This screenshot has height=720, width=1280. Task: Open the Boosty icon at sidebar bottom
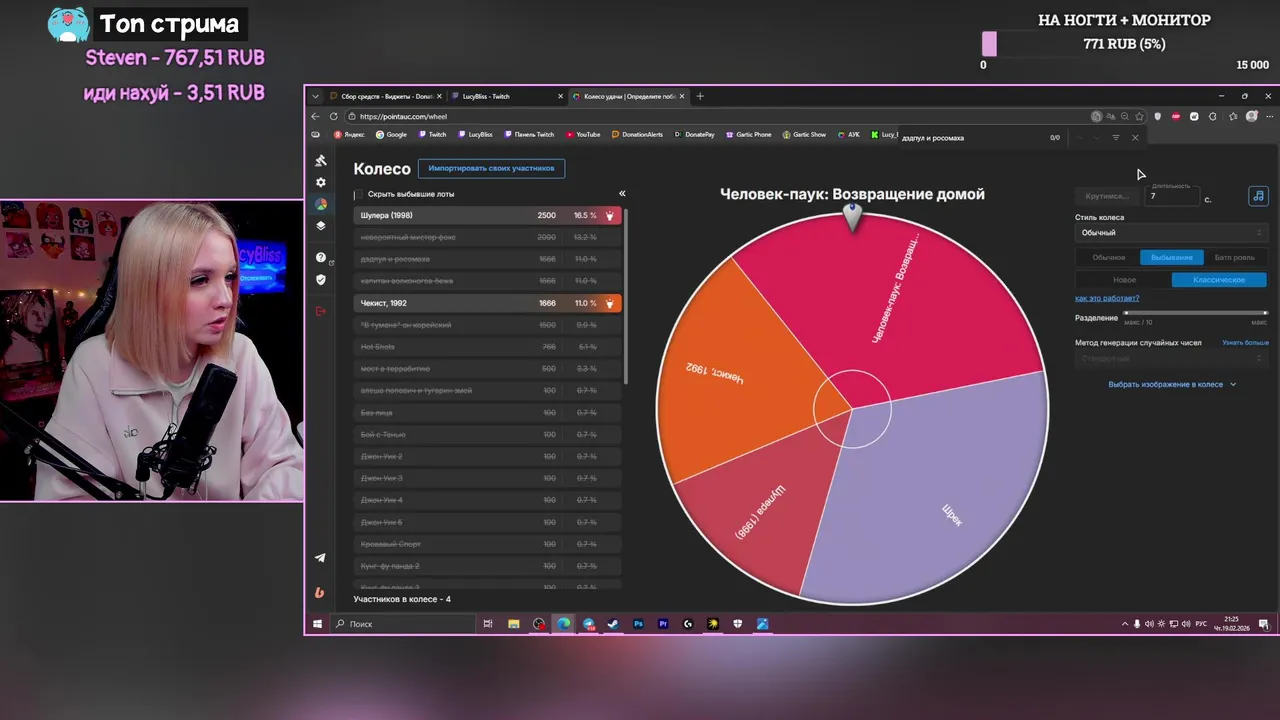pos(320,592)
